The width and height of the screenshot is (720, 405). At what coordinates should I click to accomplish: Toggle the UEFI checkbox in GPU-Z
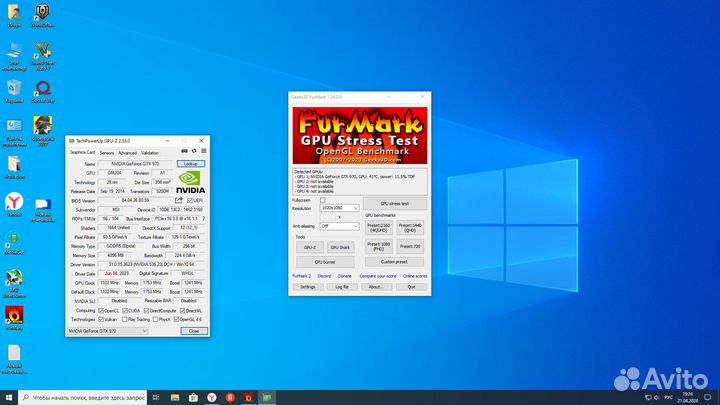pyautogui.click(x=191, y=200)
